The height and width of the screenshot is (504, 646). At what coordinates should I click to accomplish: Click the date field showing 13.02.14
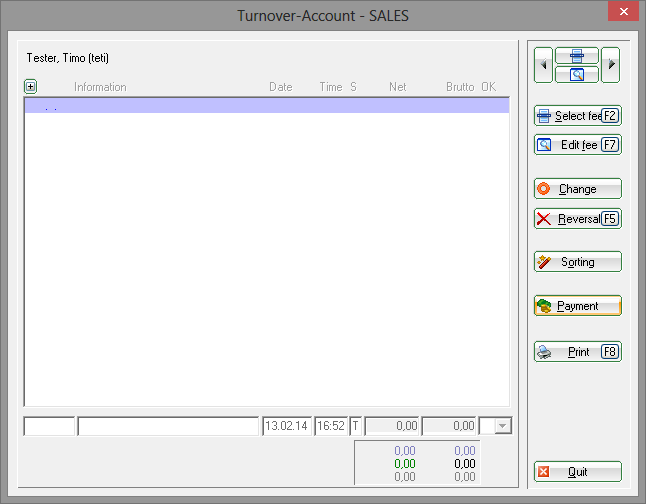point(287,426)
